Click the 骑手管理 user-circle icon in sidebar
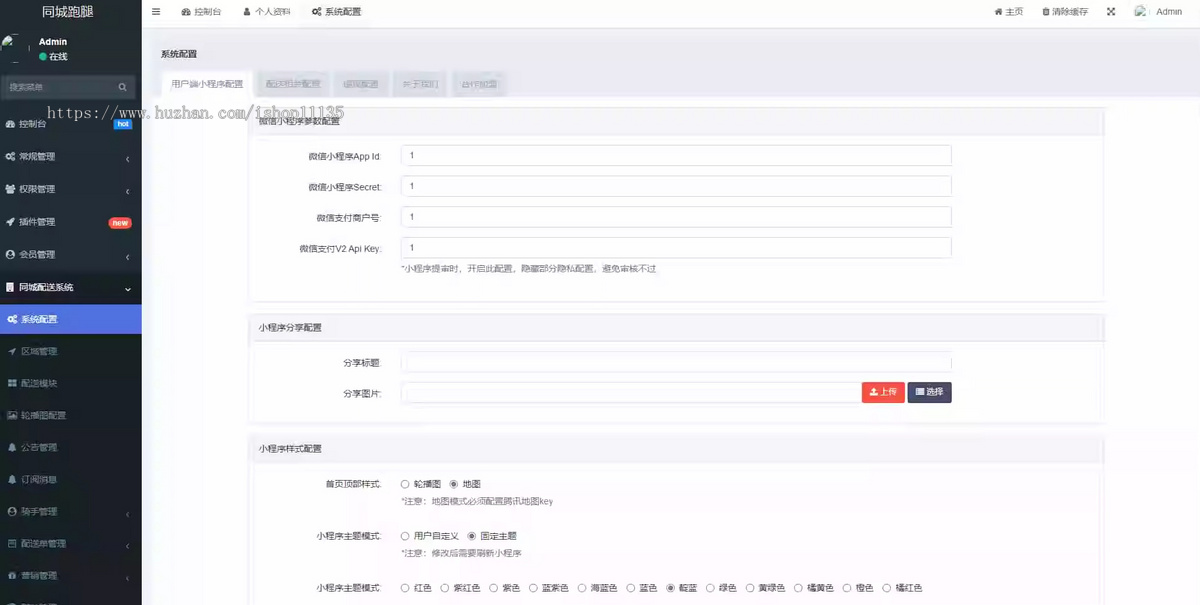 tap(12, 511)
